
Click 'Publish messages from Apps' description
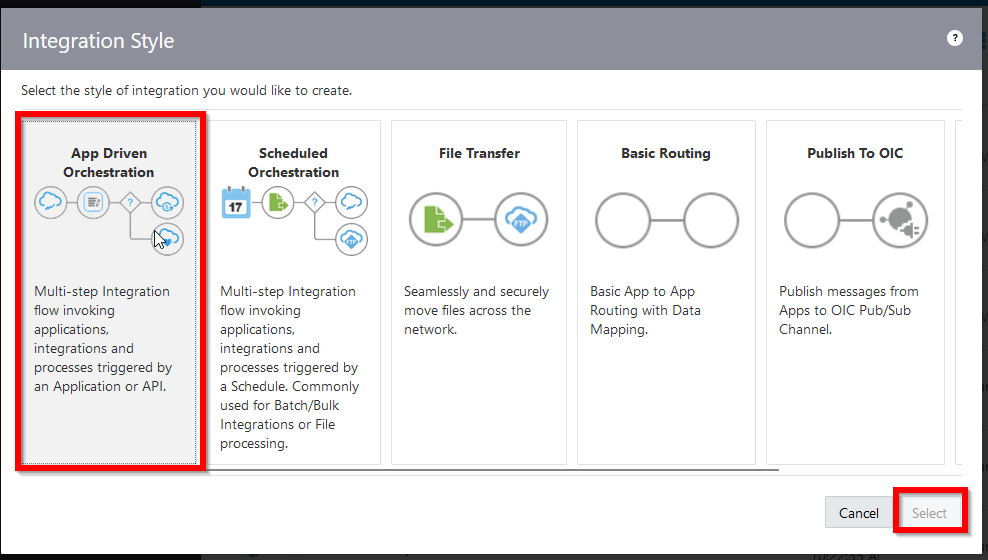point(849,310)
